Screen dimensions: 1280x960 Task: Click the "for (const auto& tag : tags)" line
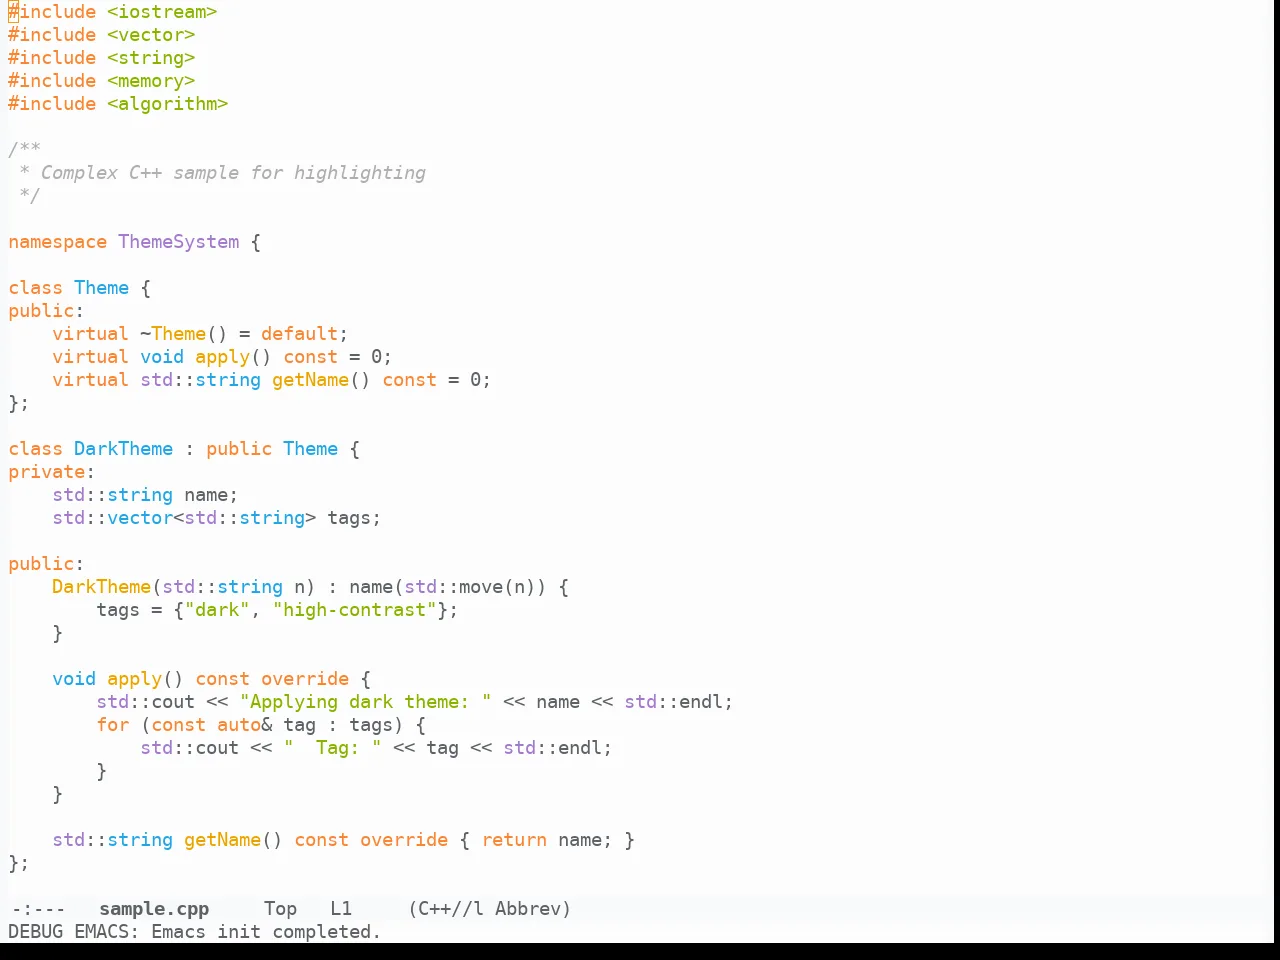click(x=261, y=725)
